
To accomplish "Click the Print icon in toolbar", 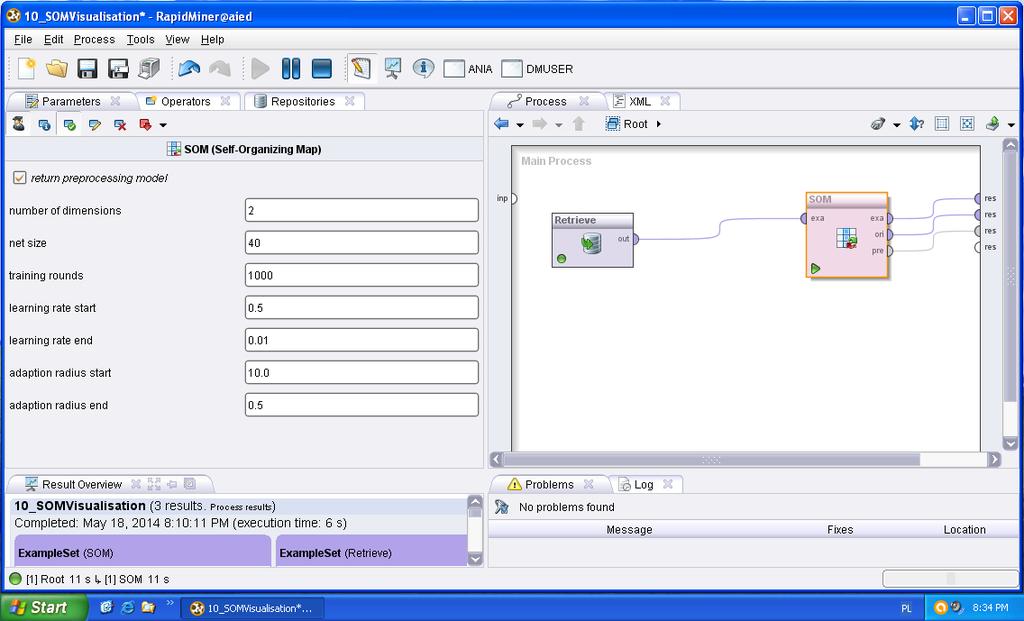I will (150, 69).
